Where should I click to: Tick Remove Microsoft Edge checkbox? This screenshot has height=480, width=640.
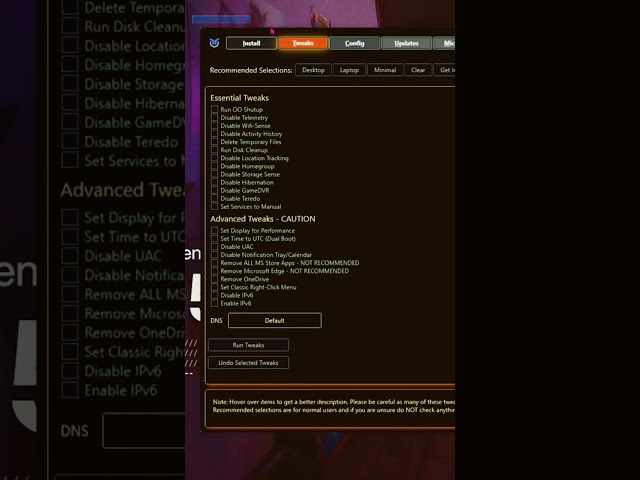pos(214,271)
